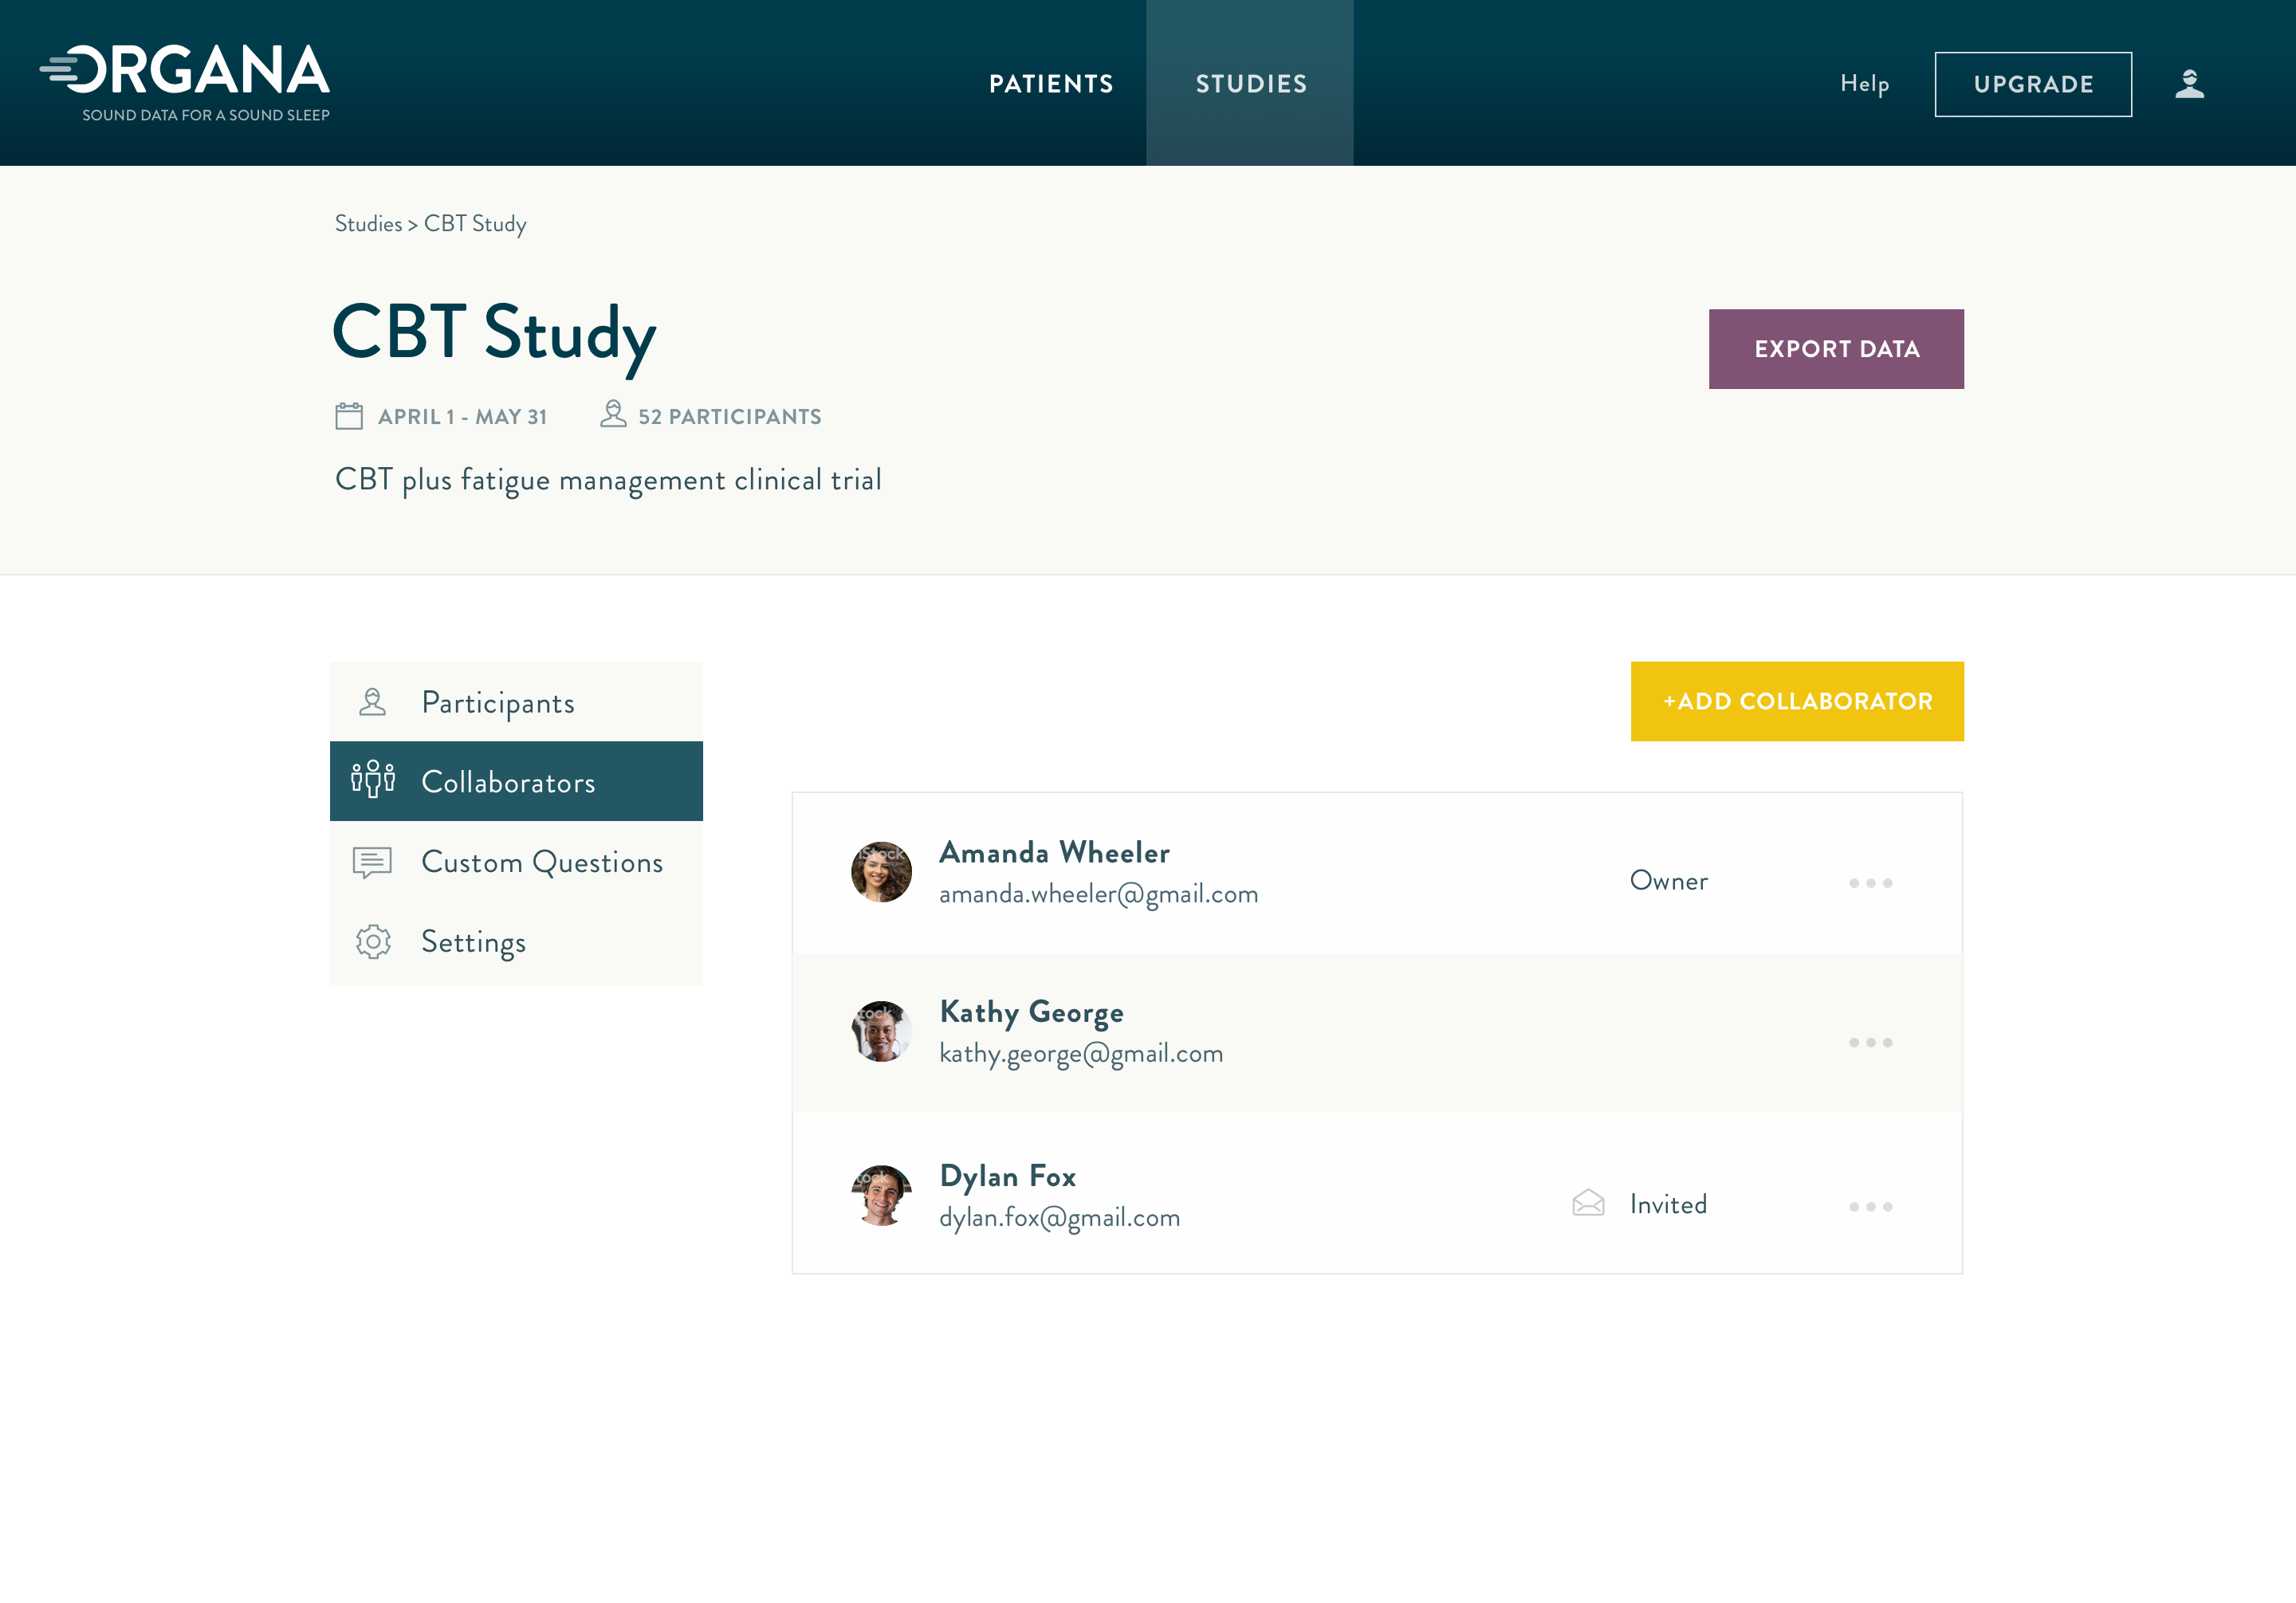Switch to the Studies tab
Screen dimensions: 2296x1603
[x=1251, y=83]
